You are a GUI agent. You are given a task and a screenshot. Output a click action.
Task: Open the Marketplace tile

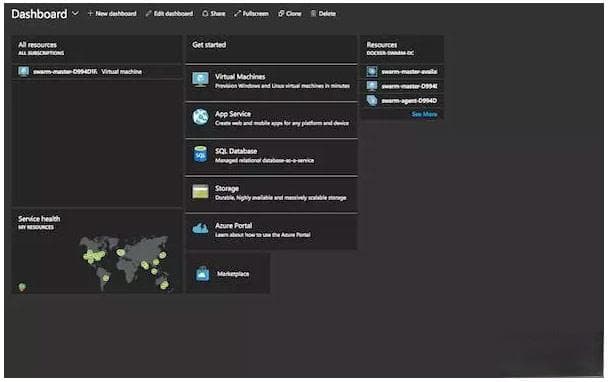(x=228, y=274)
